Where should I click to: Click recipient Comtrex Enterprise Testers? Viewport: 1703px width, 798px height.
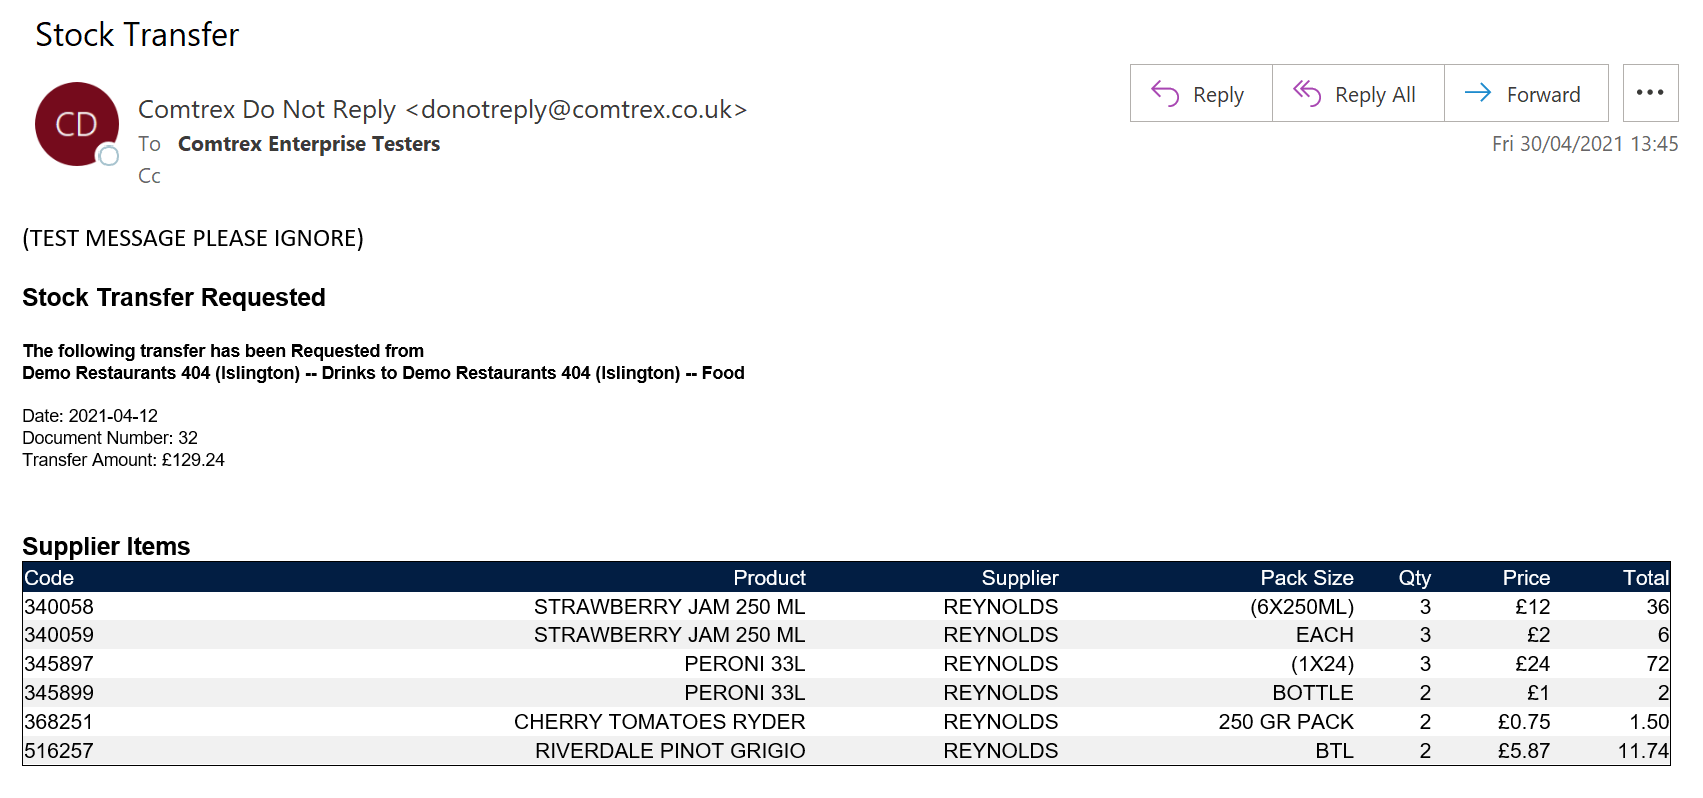309,144
